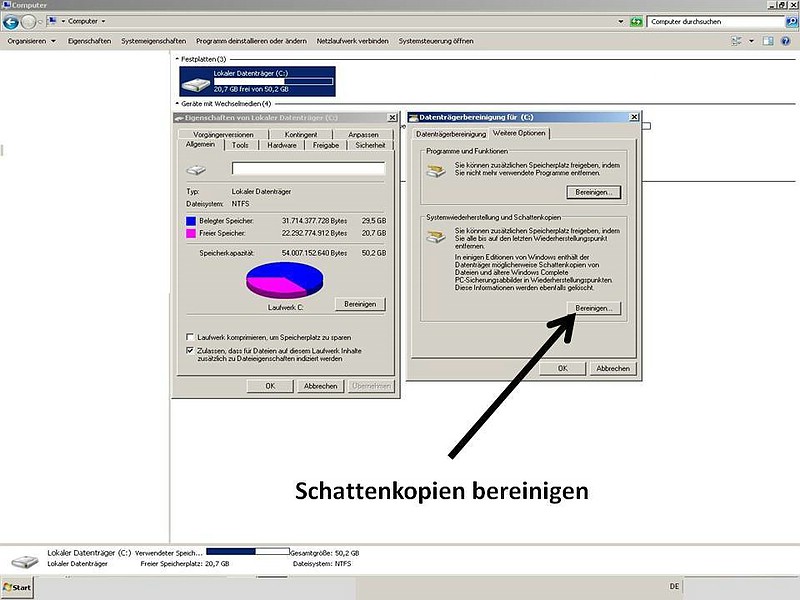Click Abbrechen in the Eigenschaften dialog
This screenshot has height=600, width=800.
click(x=320, y=386)
